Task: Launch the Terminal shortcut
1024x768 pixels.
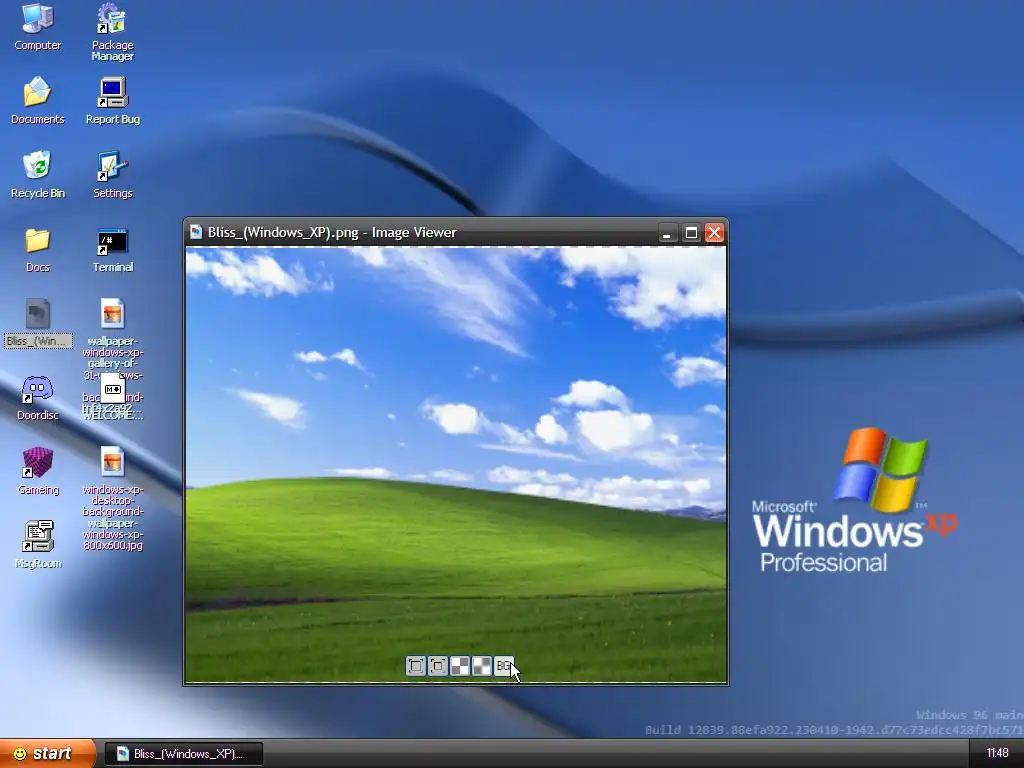Action: tap(112, 249)
